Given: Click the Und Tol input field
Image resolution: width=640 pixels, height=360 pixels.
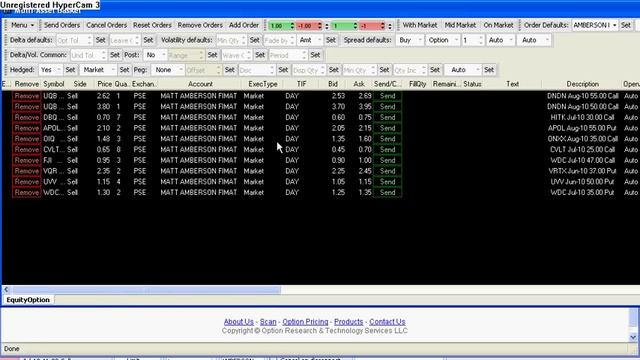Looking at the screenshot, I should tap(88, 55).
